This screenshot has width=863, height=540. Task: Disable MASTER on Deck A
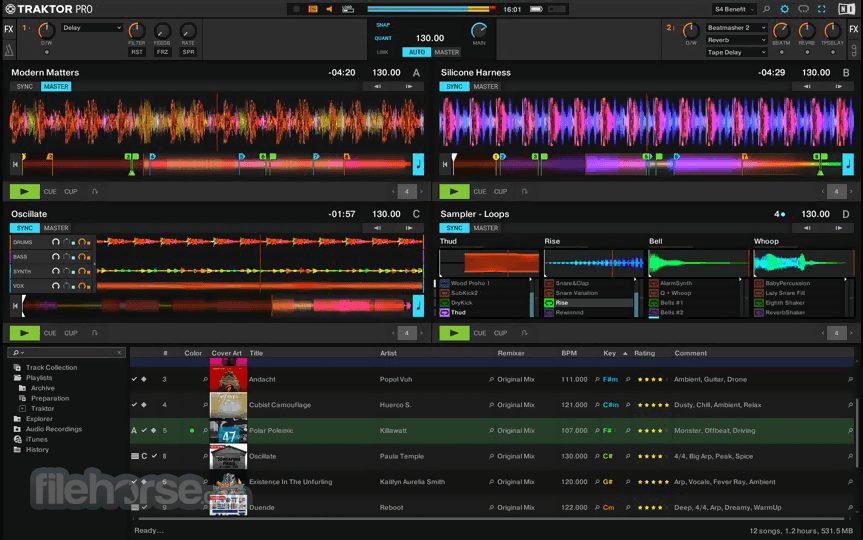[56, 86]
